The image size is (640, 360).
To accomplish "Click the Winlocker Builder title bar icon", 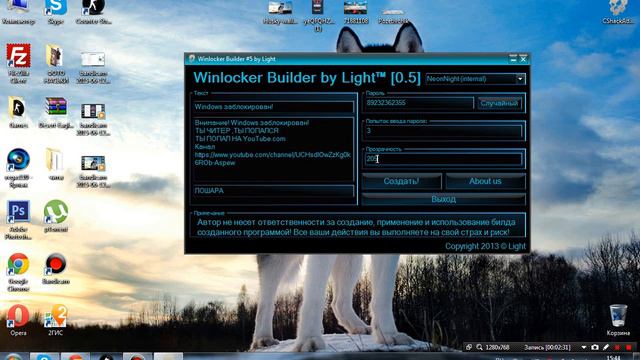I will (191, 59).
